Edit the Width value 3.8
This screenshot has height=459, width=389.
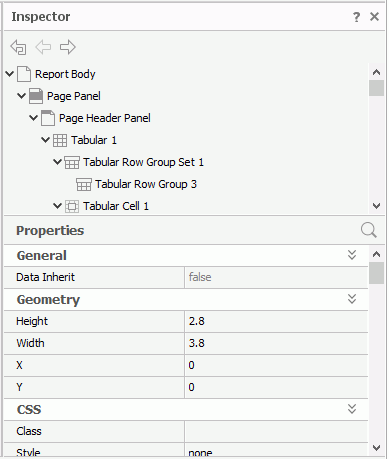276,343
